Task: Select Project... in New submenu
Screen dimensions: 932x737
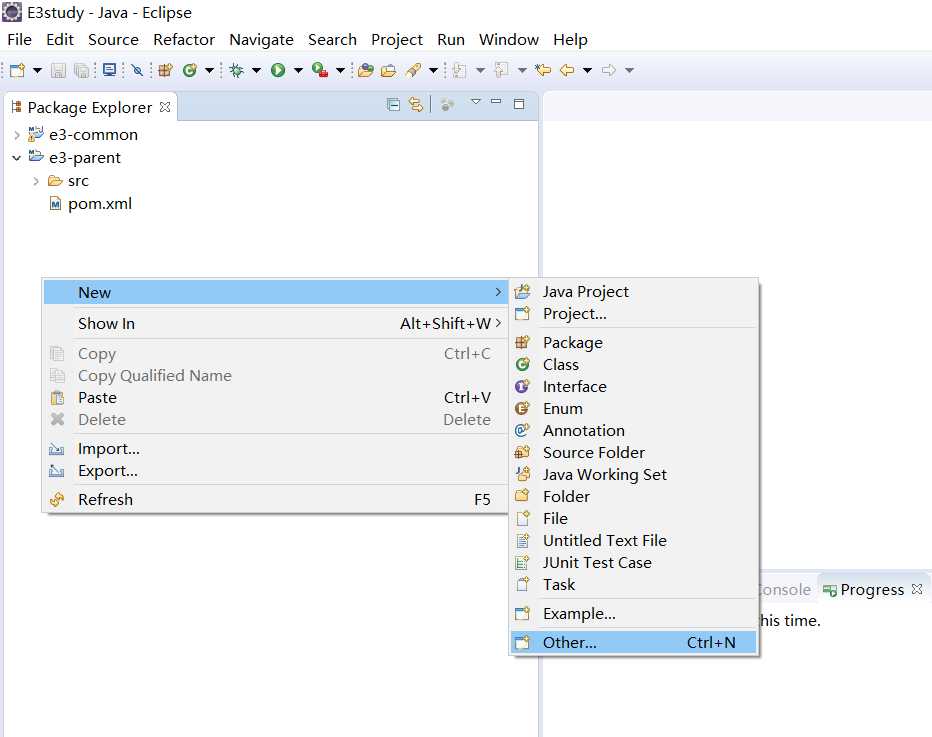Action: (x=634, y=314)
